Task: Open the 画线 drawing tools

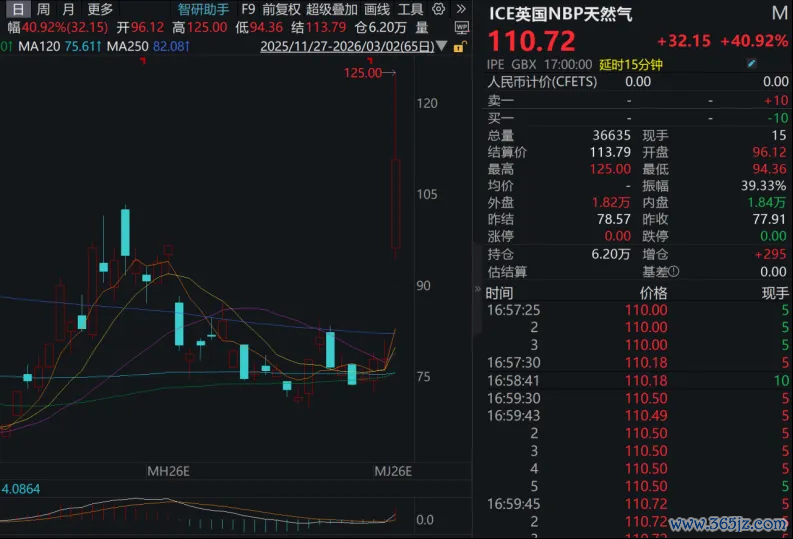Action: (377, 9)
